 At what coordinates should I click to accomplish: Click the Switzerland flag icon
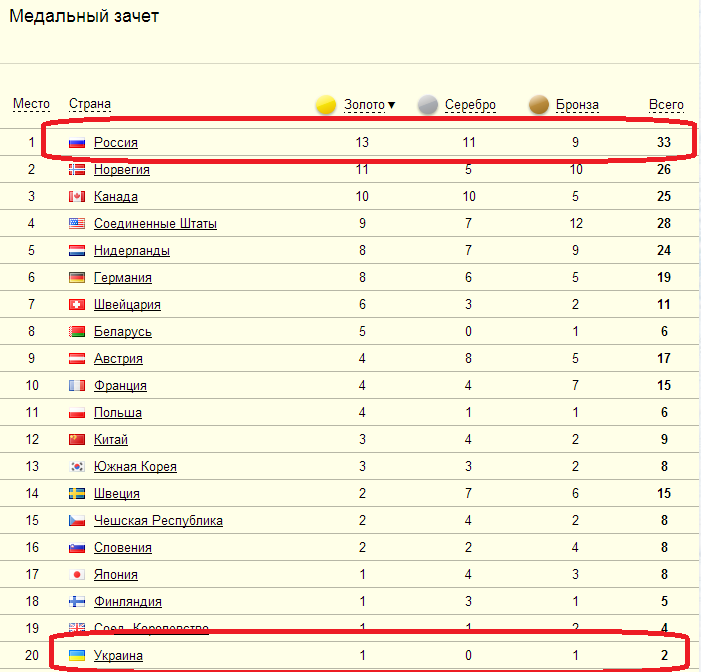[77, 305]
